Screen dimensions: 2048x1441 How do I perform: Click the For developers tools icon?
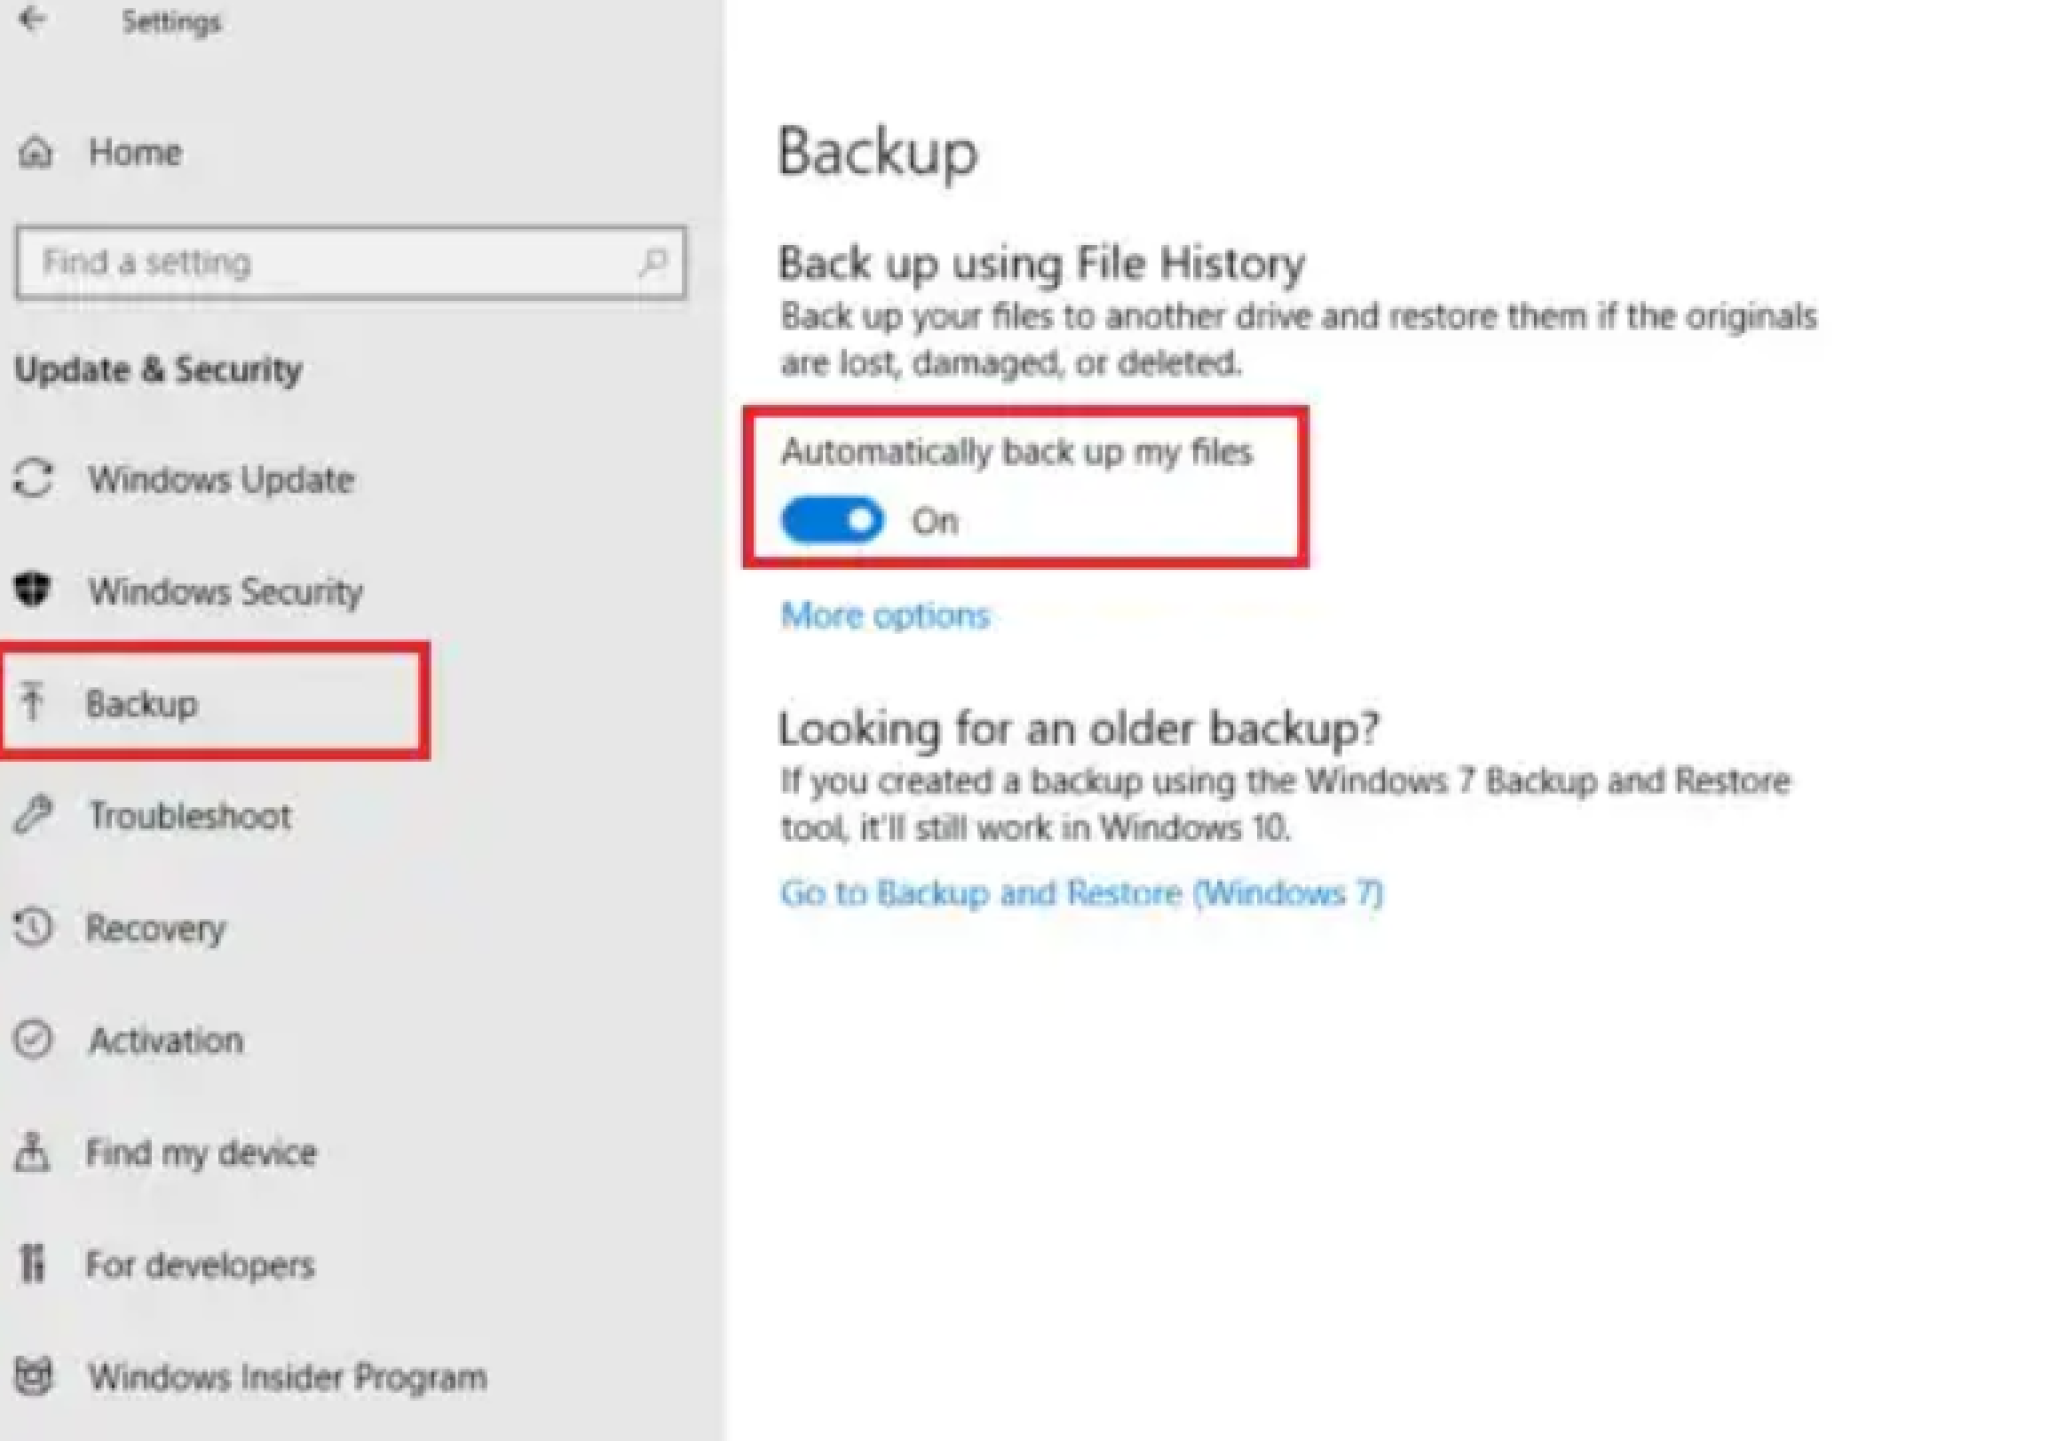point(33,1263)
